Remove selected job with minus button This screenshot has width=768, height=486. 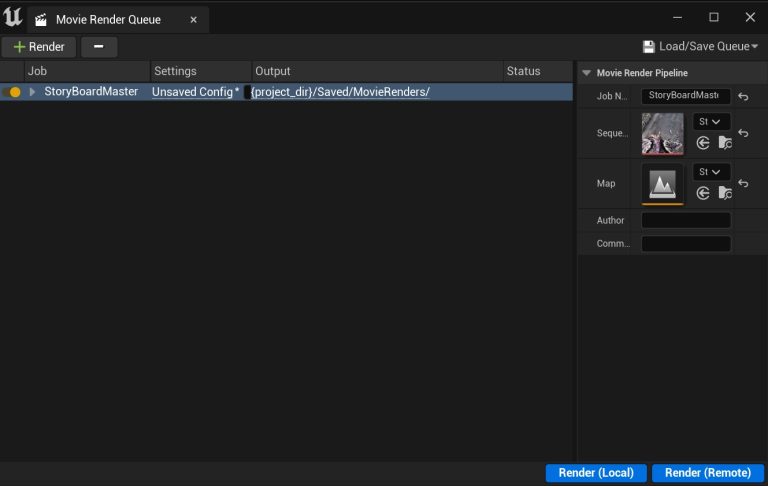click(99, 47)
